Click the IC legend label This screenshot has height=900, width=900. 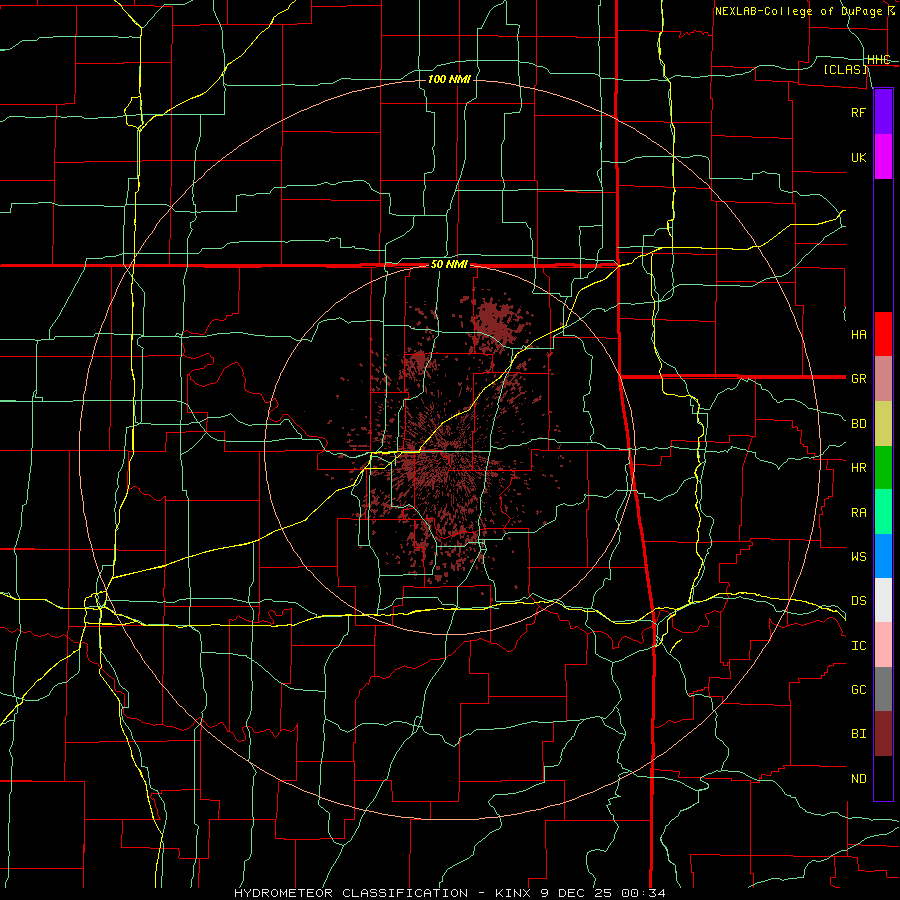pyautogui.click(x=859, y=646)
